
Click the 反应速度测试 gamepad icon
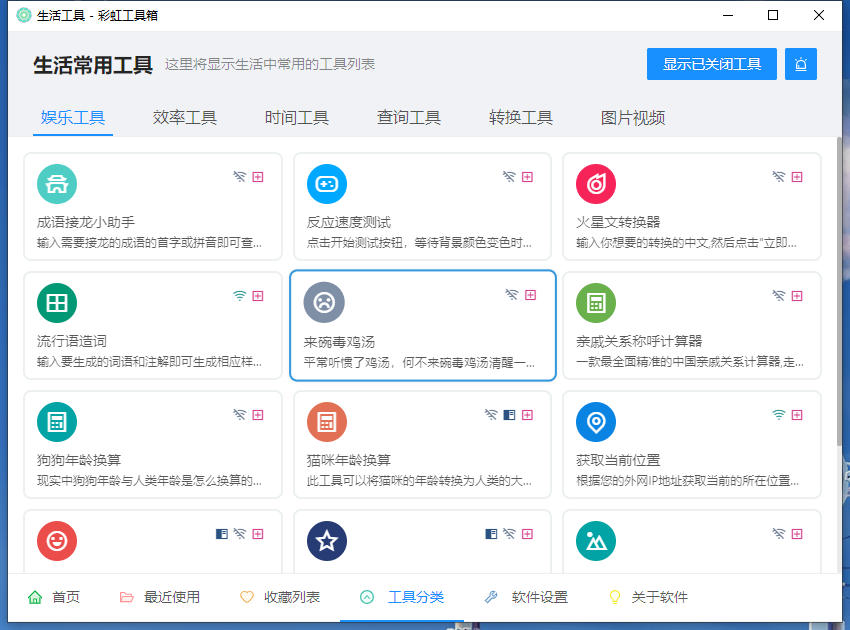coord(327,184)
